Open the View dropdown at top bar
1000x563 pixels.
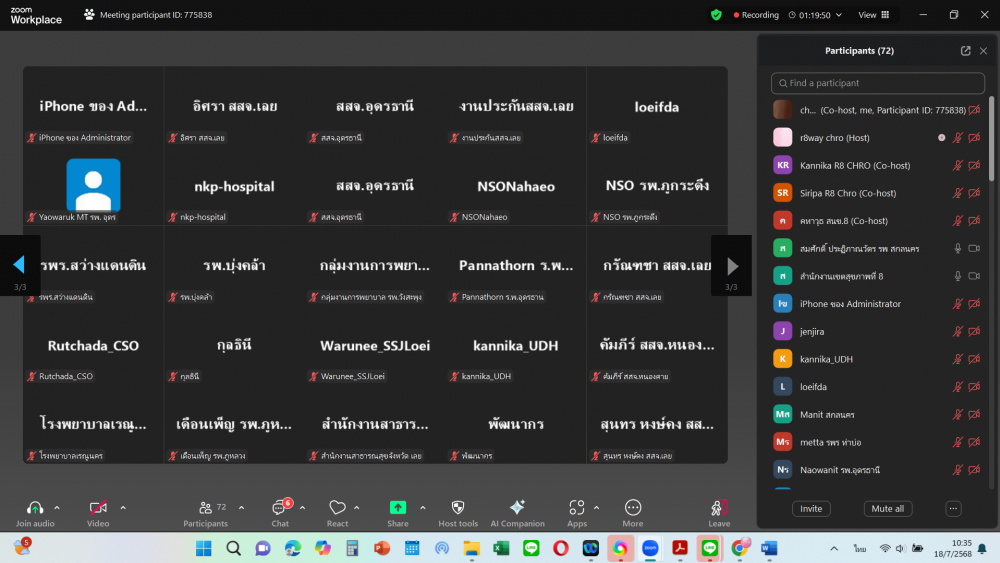click(x=872, y=15)
